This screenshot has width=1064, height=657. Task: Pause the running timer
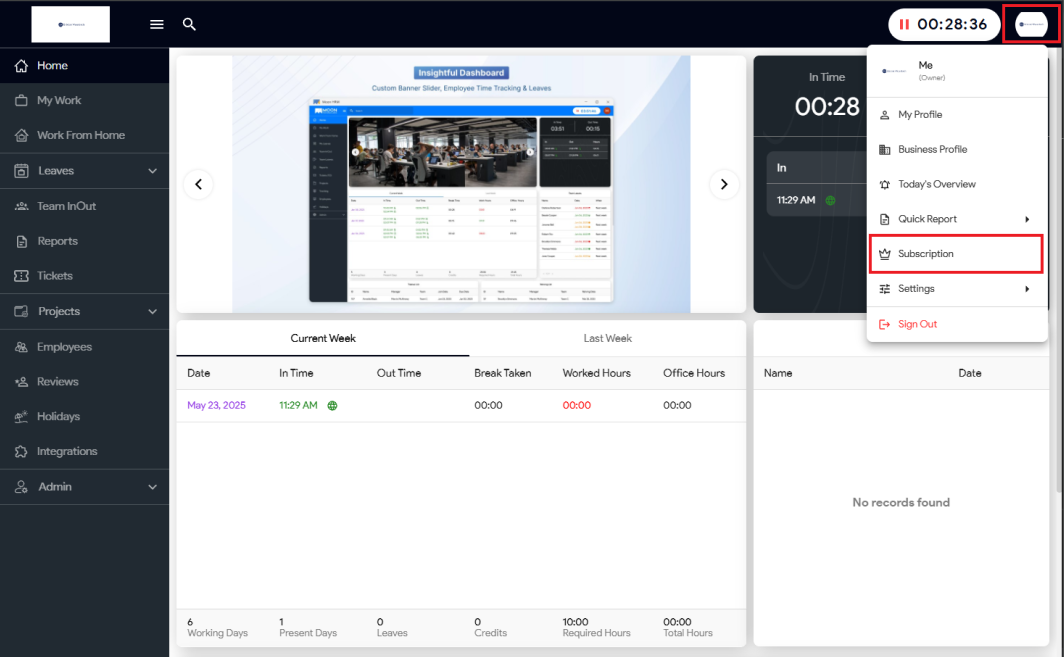(x=904, y=24)
